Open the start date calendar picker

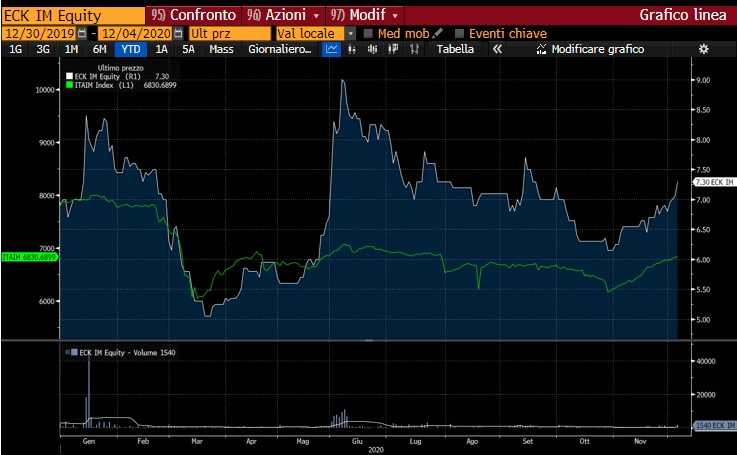82,33
